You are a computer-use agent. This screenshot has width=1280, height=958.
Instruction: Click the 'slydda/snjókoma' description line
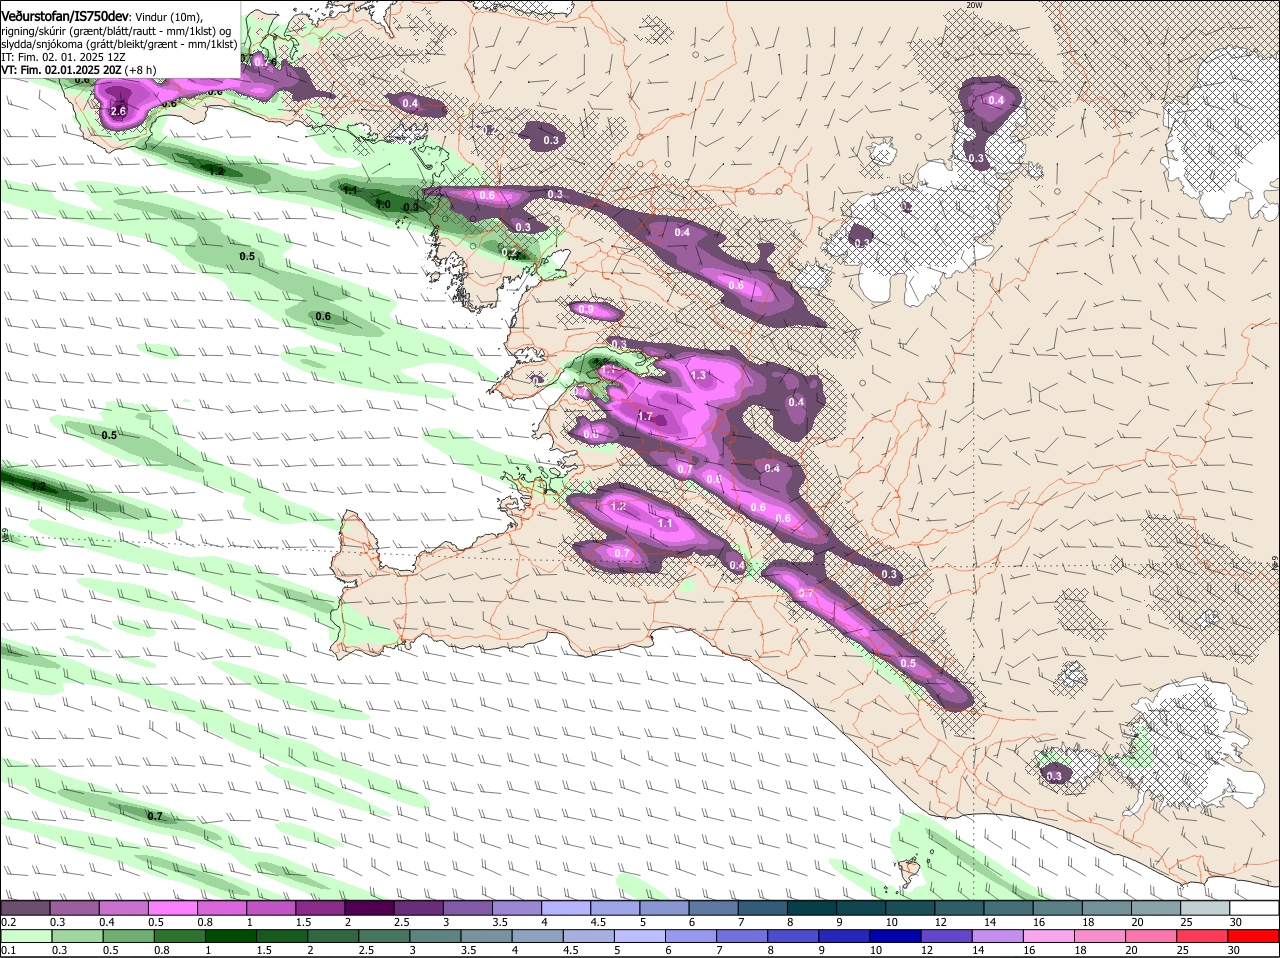[118, 44]
